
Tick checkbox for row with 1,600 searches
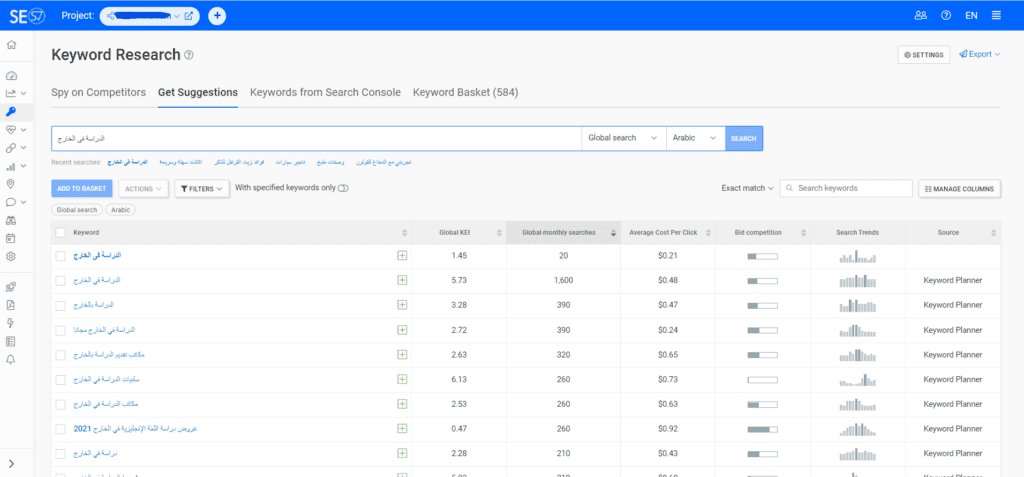[x=61, y=280]
